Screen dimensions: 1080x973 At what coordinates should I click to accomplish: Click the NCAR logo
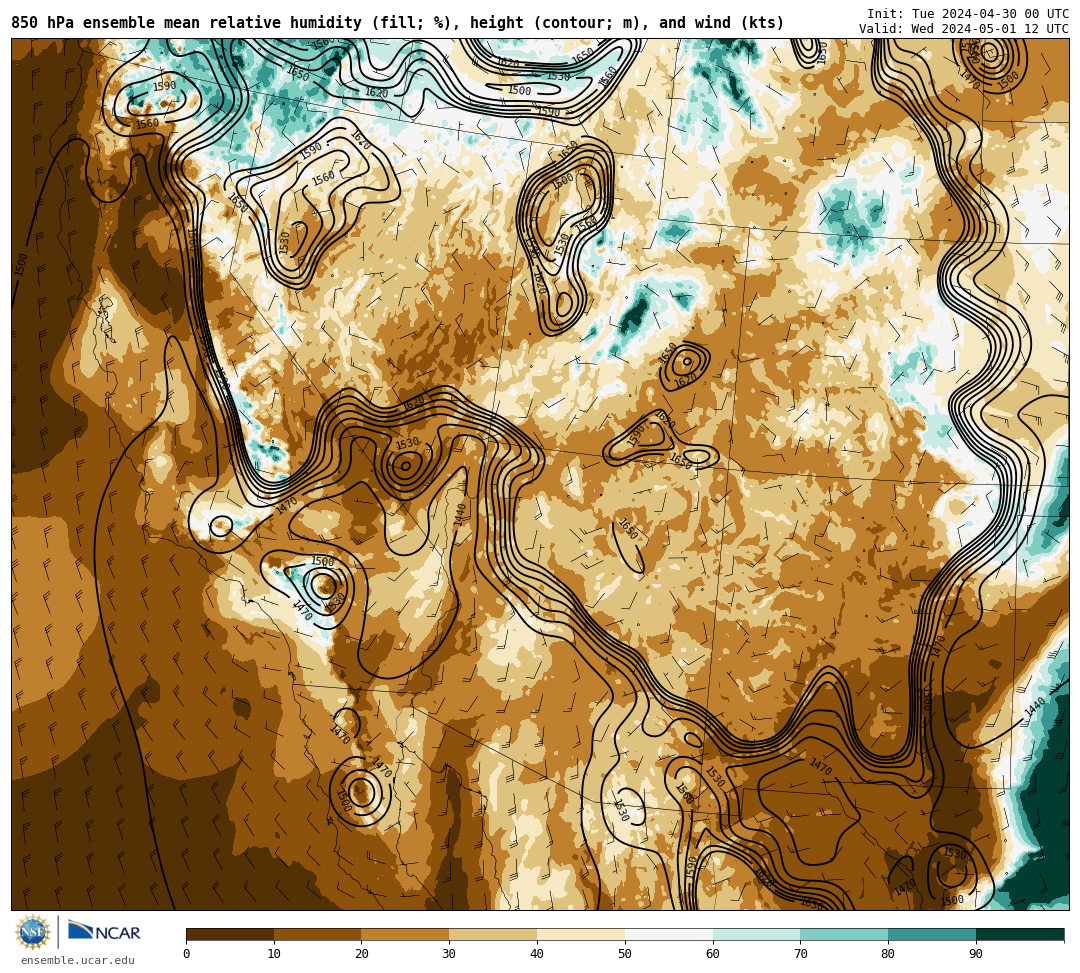tap(104, 932)
